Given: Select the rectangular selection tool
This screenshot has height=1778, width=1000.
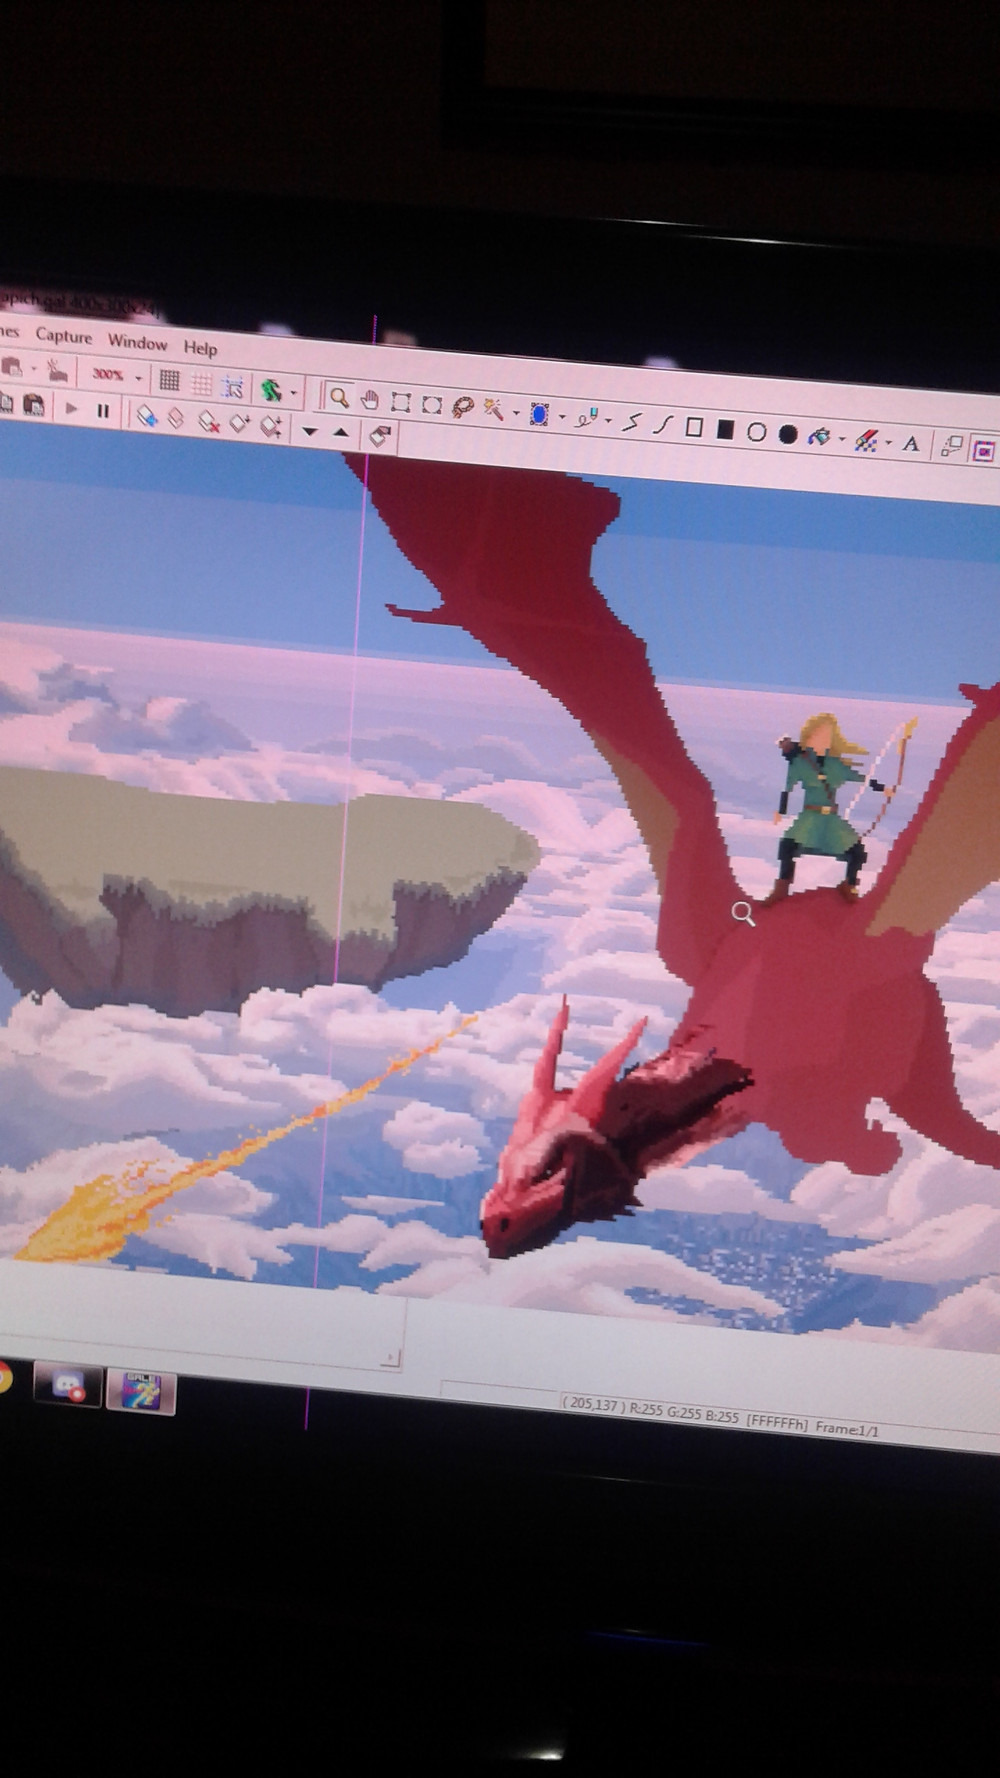Looking at the screenshot, I should (x=401, y=402).
